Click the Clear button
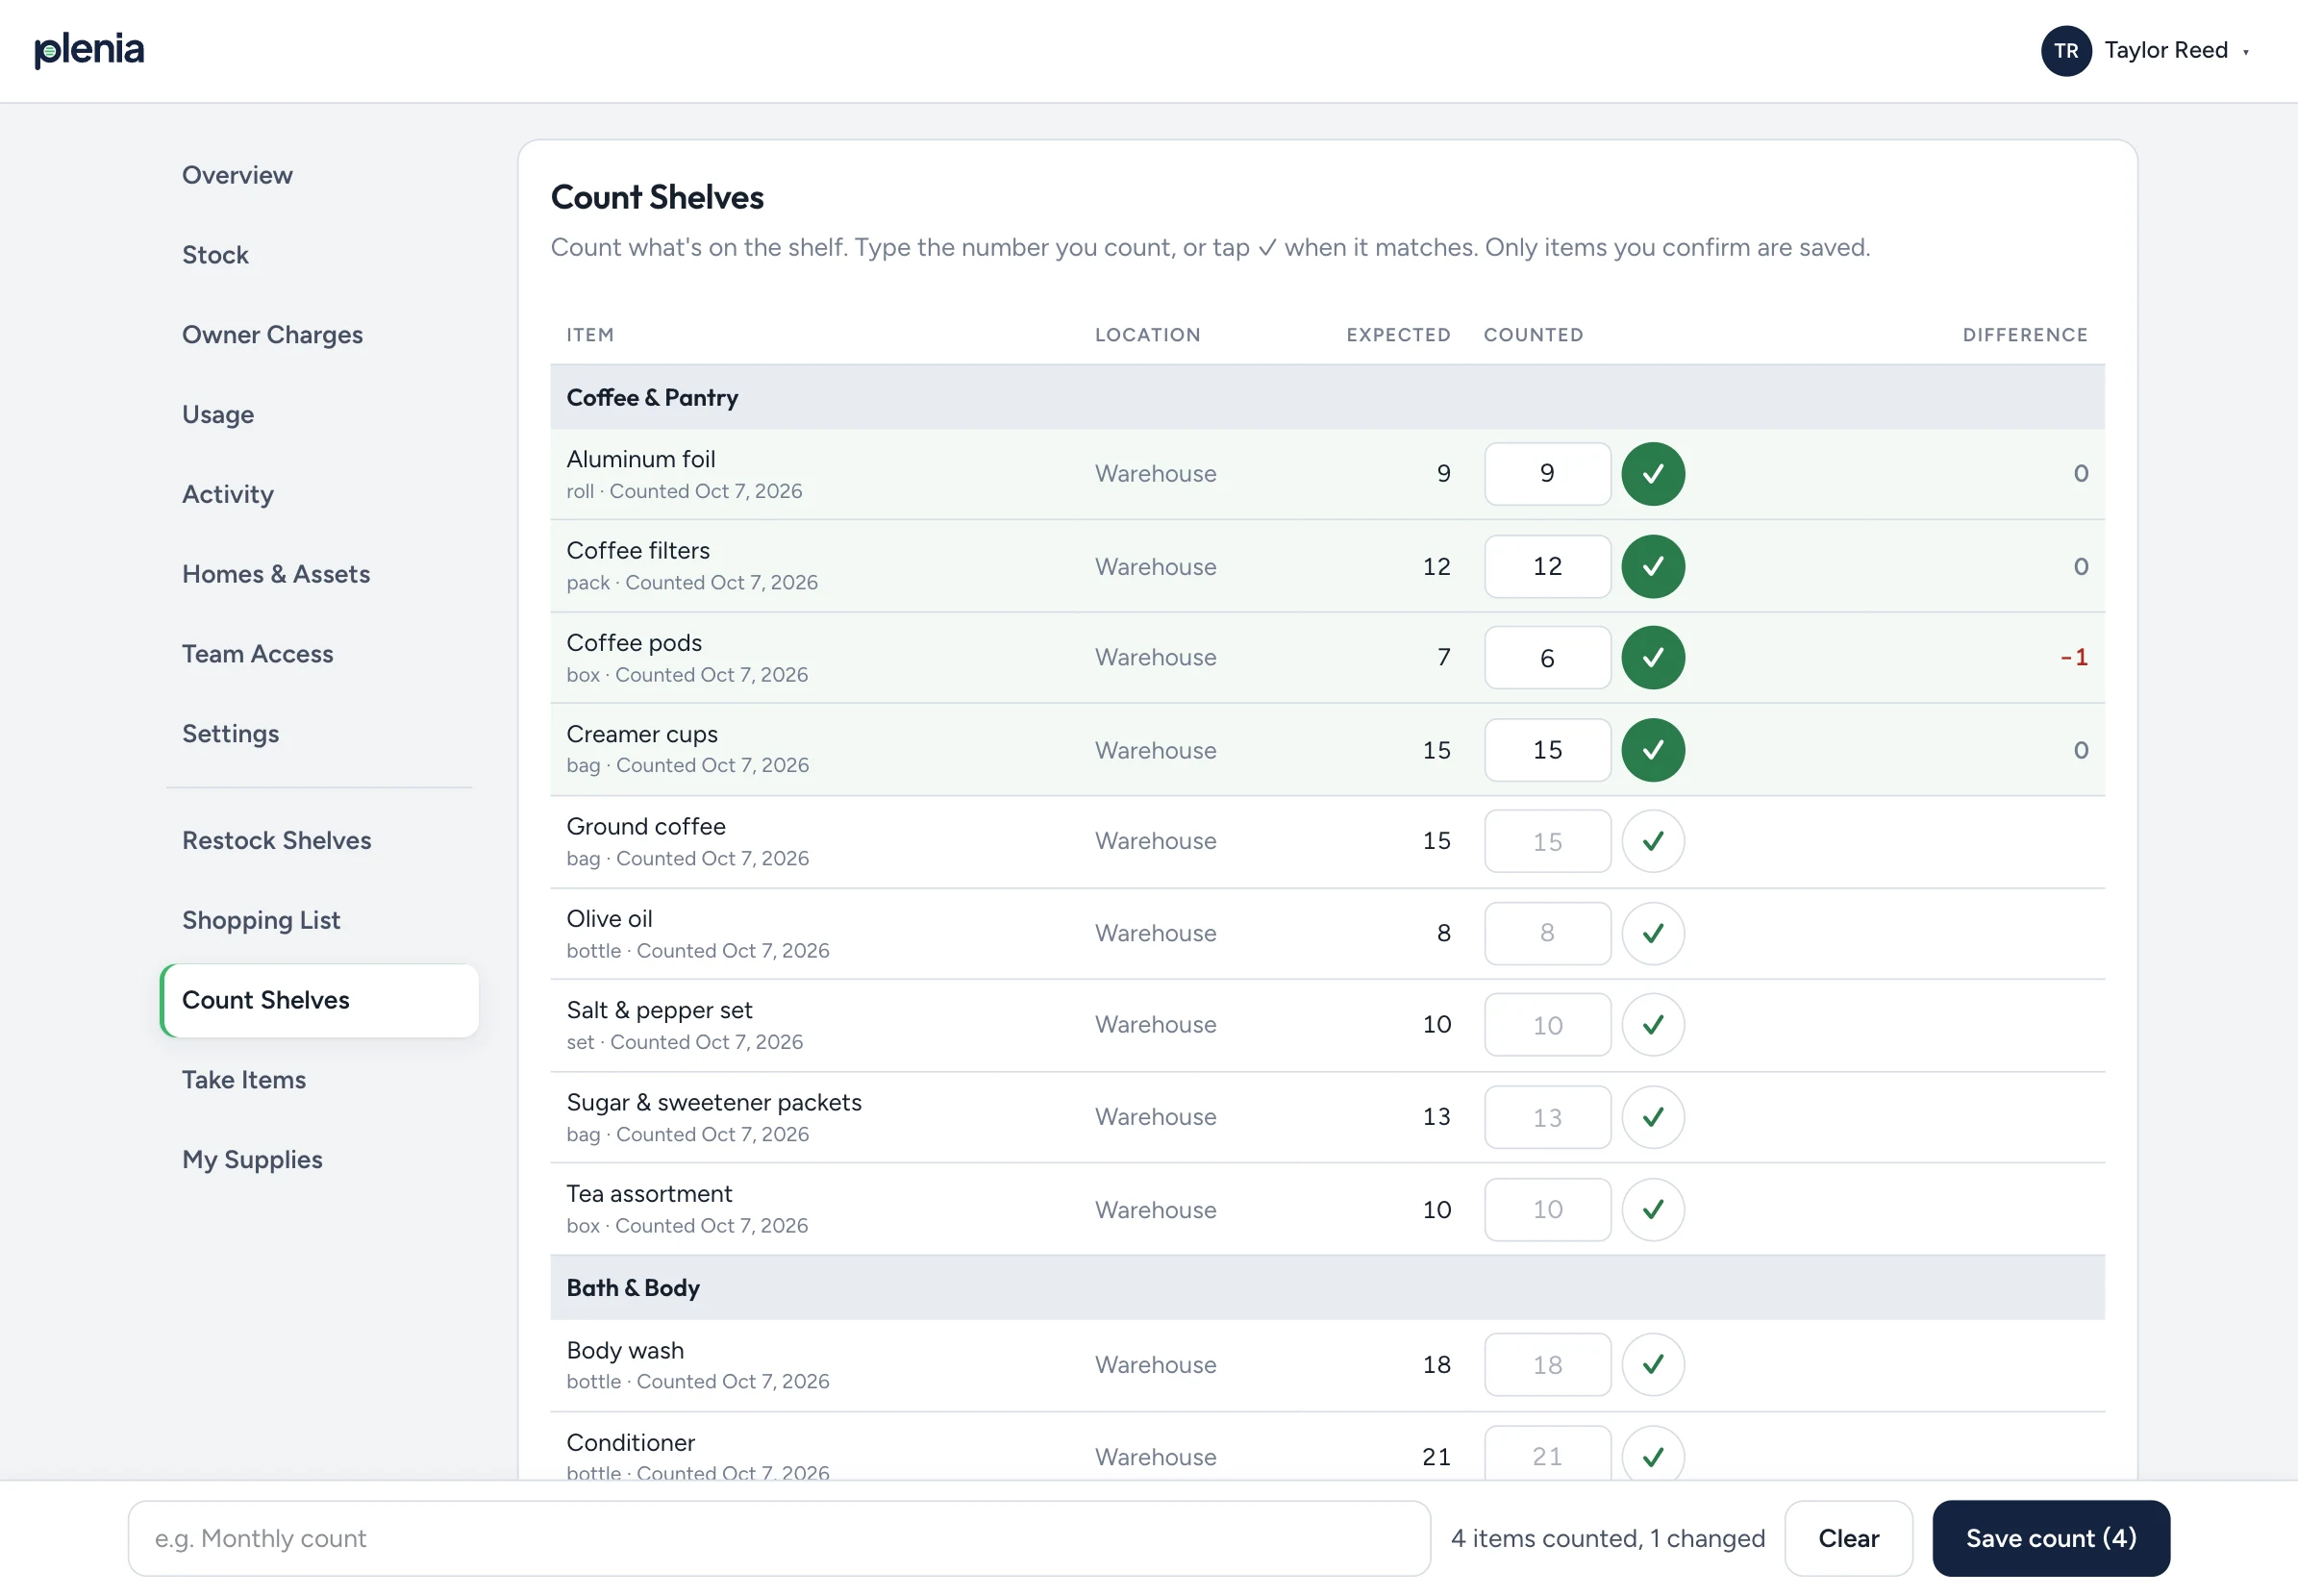Screen dimensions: 2298x1596 (x=1848, y=1538)
